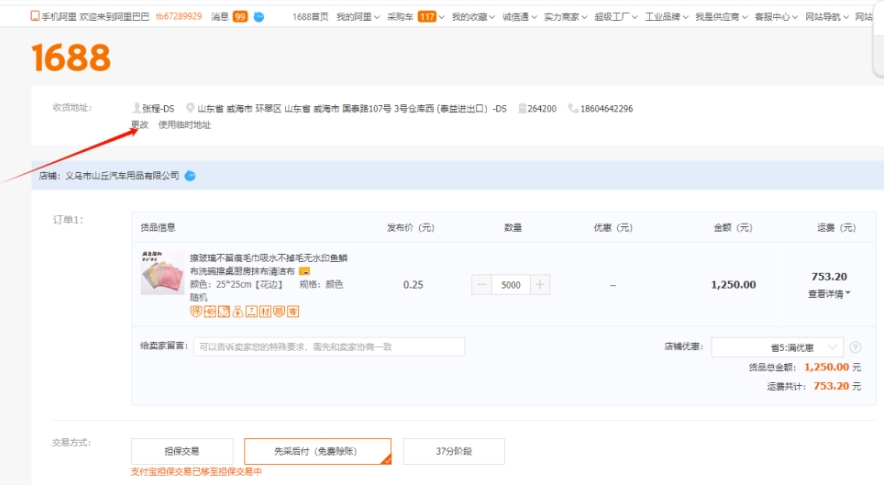Open the 客服中心 menu

(x=776, y=17)
